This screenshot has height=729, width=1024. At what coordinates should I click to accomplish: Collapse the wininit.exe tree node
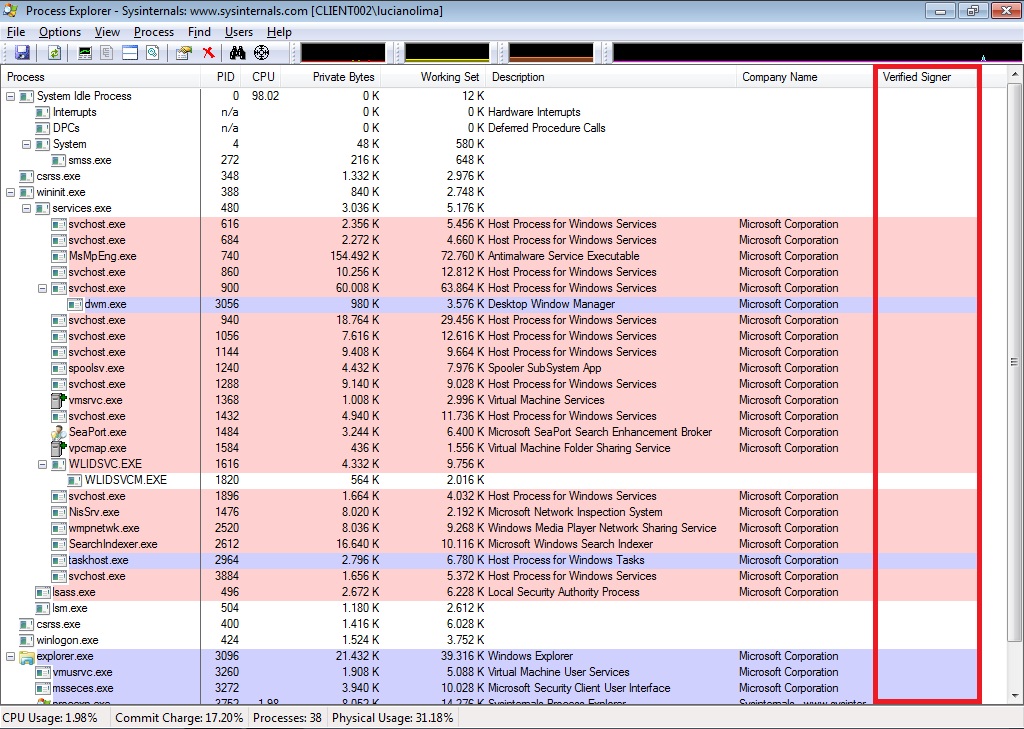click(10, 192)
